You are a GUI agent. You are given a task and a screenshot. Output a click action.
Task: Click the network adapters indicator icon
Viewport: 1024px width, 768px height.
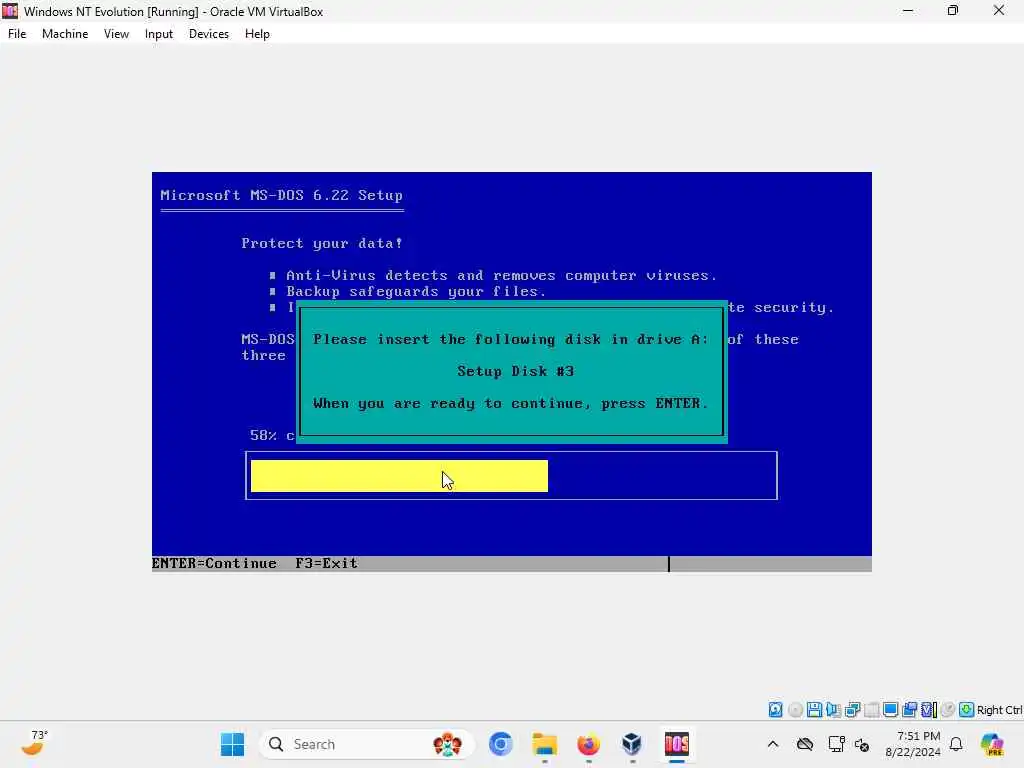click(852, 710)
